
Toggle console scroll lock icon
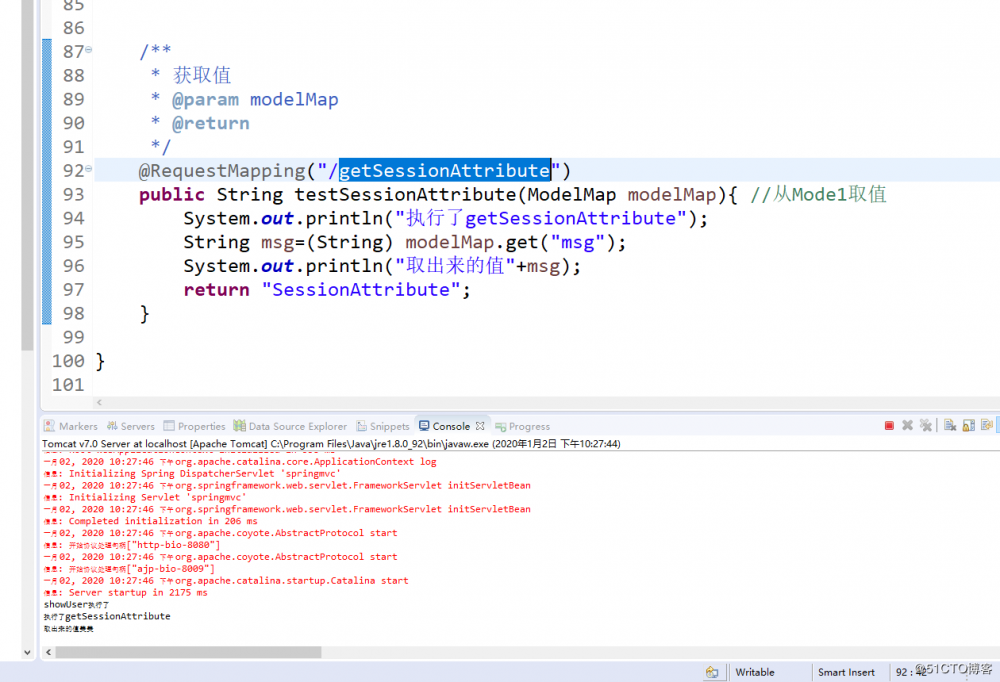[x=969, y=426]
